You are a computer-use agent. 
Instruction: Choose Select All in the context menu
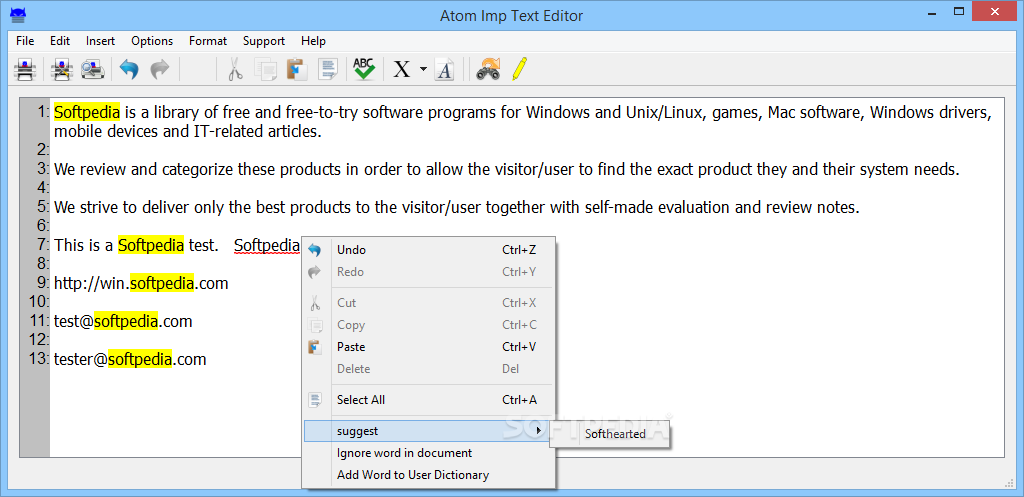pos(428,400)
